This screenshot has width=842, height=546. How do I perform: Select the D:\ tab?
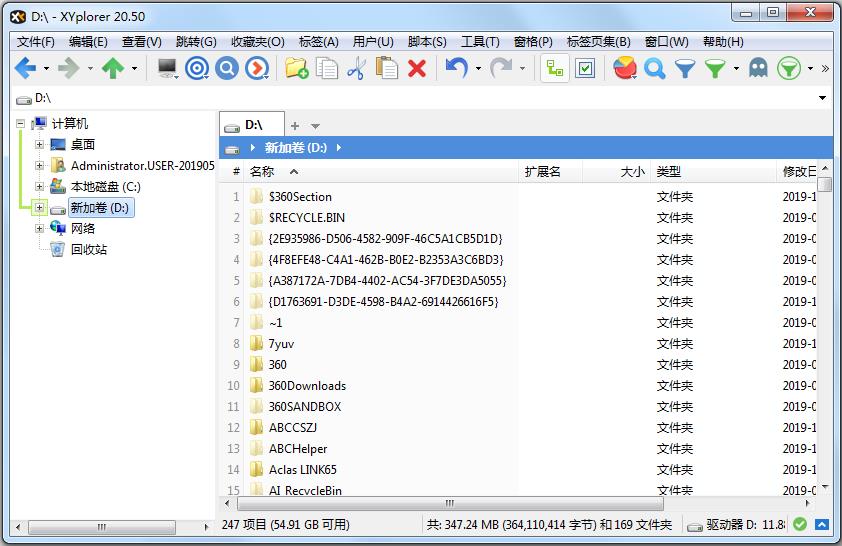(x=251, y=126)
